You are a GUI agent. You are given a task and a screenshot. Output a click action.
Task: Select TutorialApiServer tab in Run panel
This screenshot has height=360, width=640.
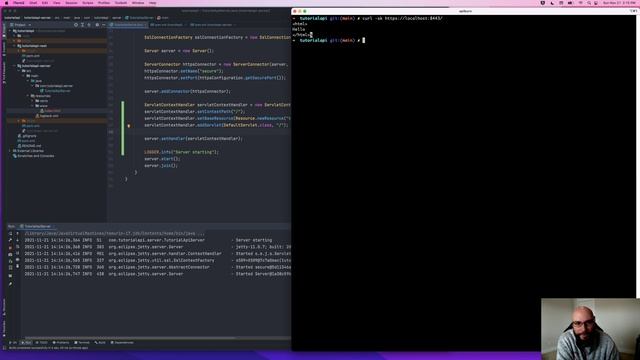click(38, 227)
